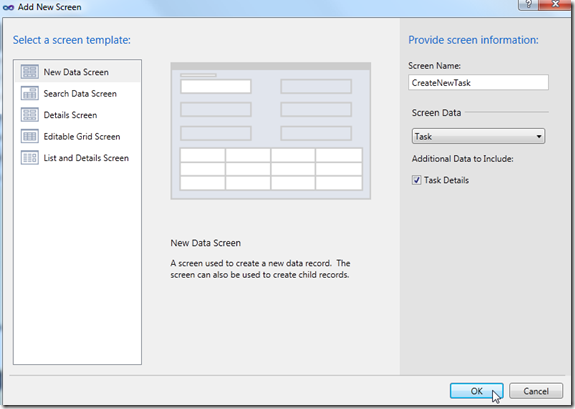Click the Cancel button
The width and height of the screenshot is (575, 409).
[536, 391]
